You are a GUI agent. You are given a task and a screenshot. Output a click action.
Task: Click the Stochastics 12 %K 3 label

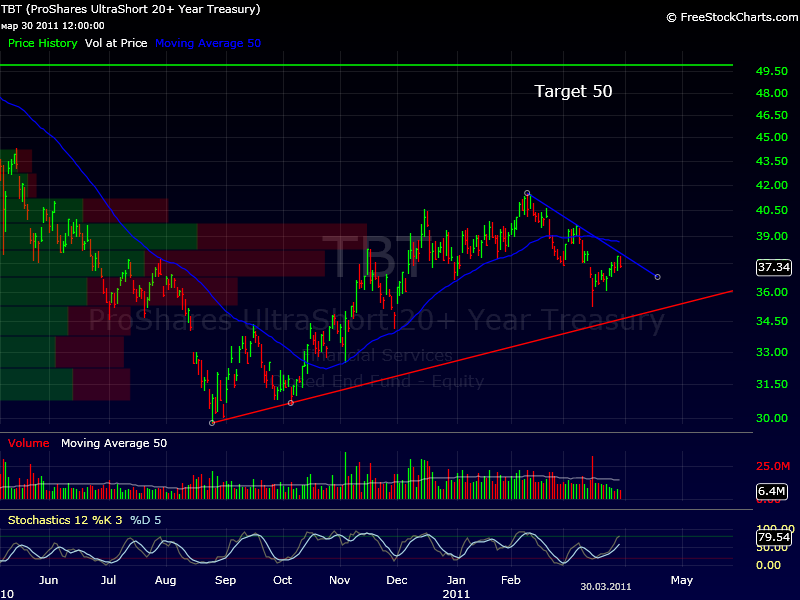pos(65,520)
